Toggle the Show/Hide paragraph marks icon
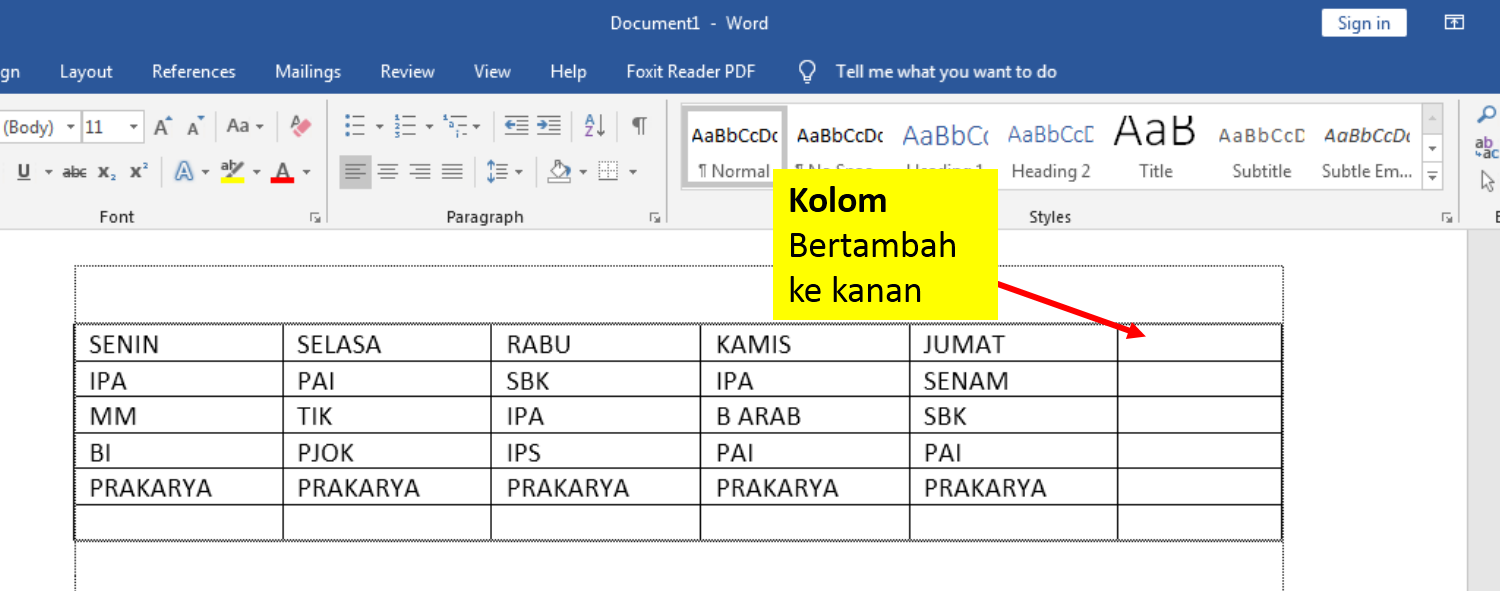This screenshot has height=591, width=1500. coord(639,124)
